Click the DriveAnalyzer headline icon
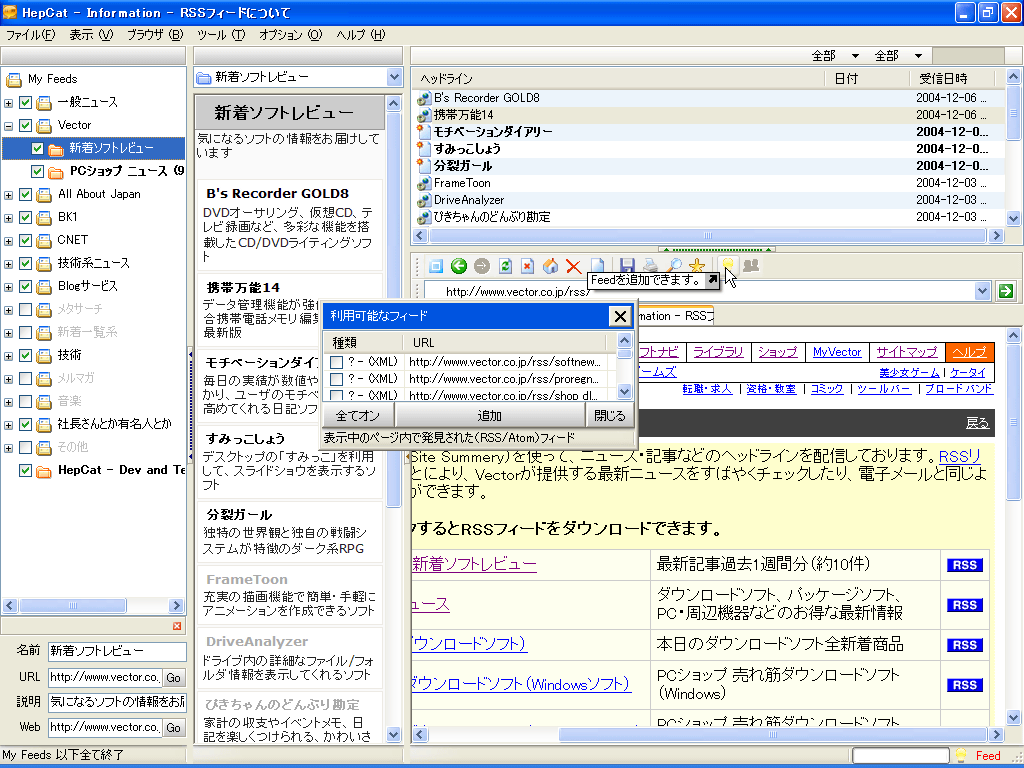 coord(424,200)
